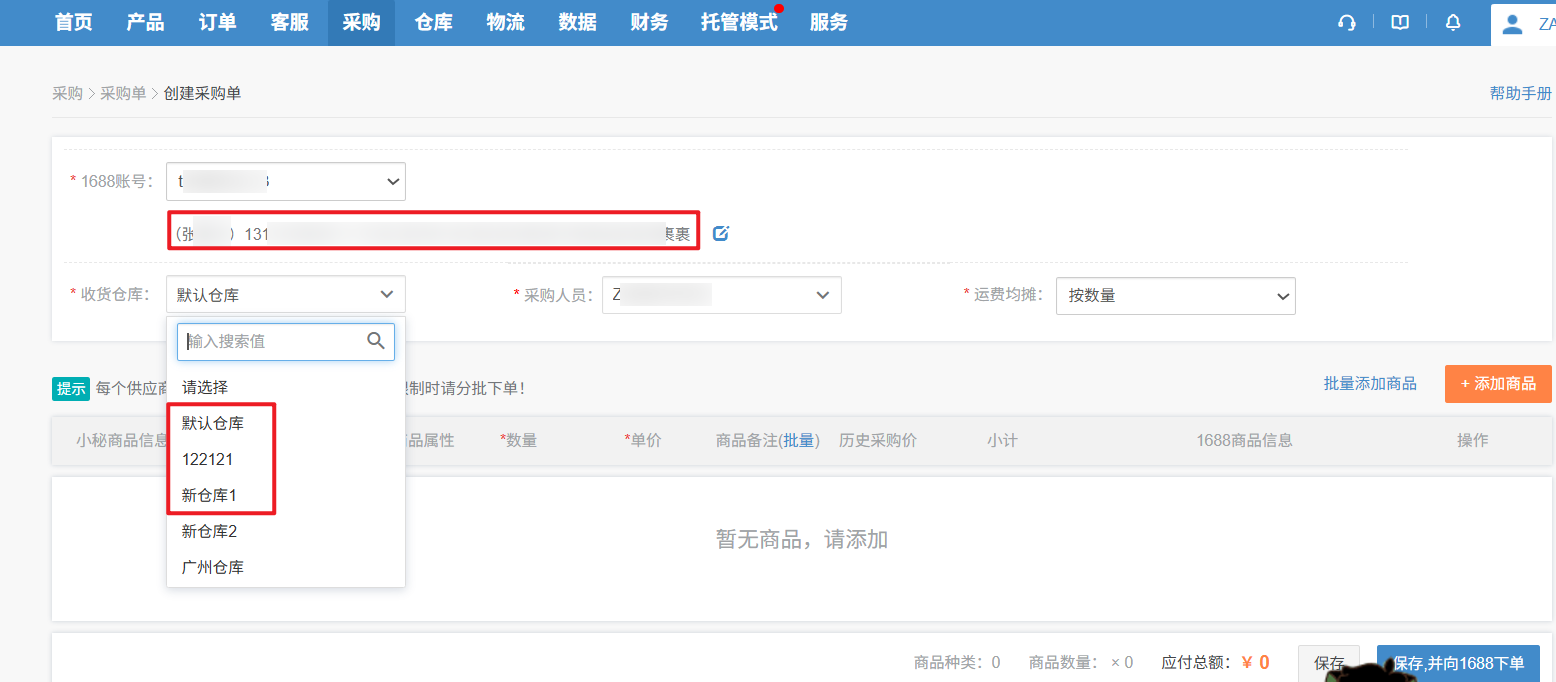This screenshot has width=1556, height=682.
Task: Select 新仓库2 from the warehouse list
Action: (x=210, y=531)
